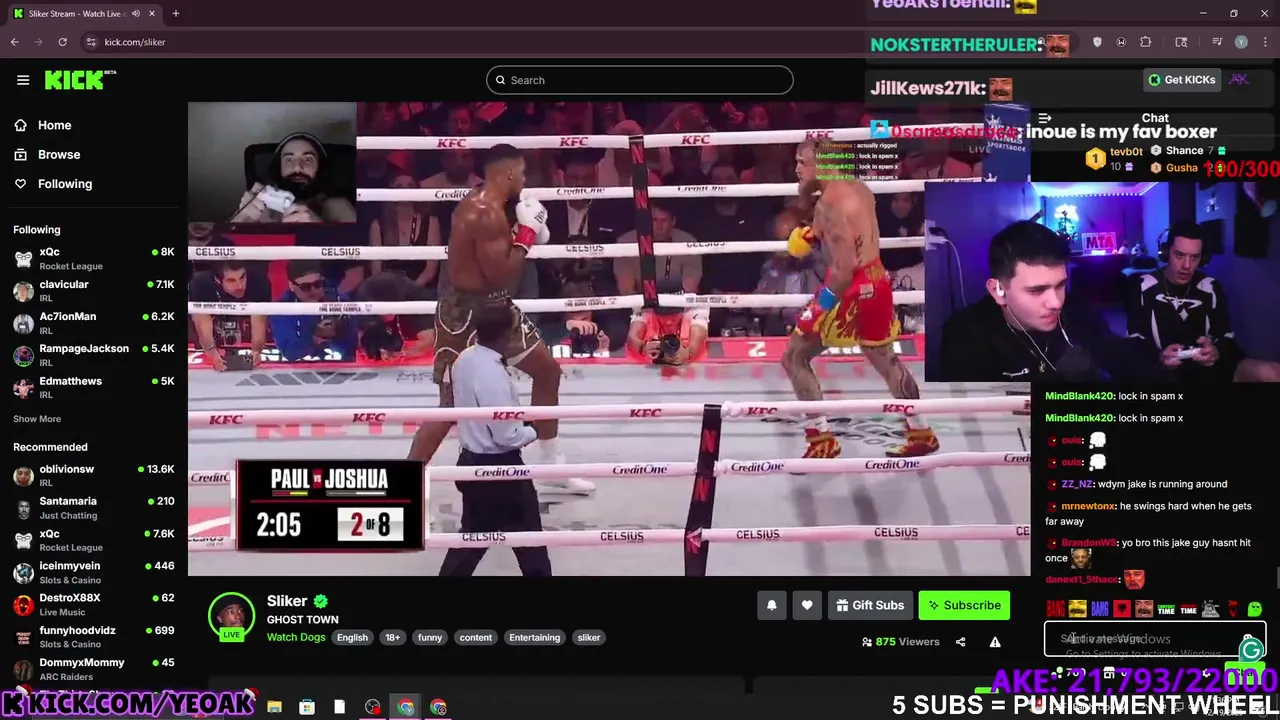This screenshot has height=720, width=1280.
Task: Open Microsoft Store from taskbar
Action: click(x=307, y=707)
